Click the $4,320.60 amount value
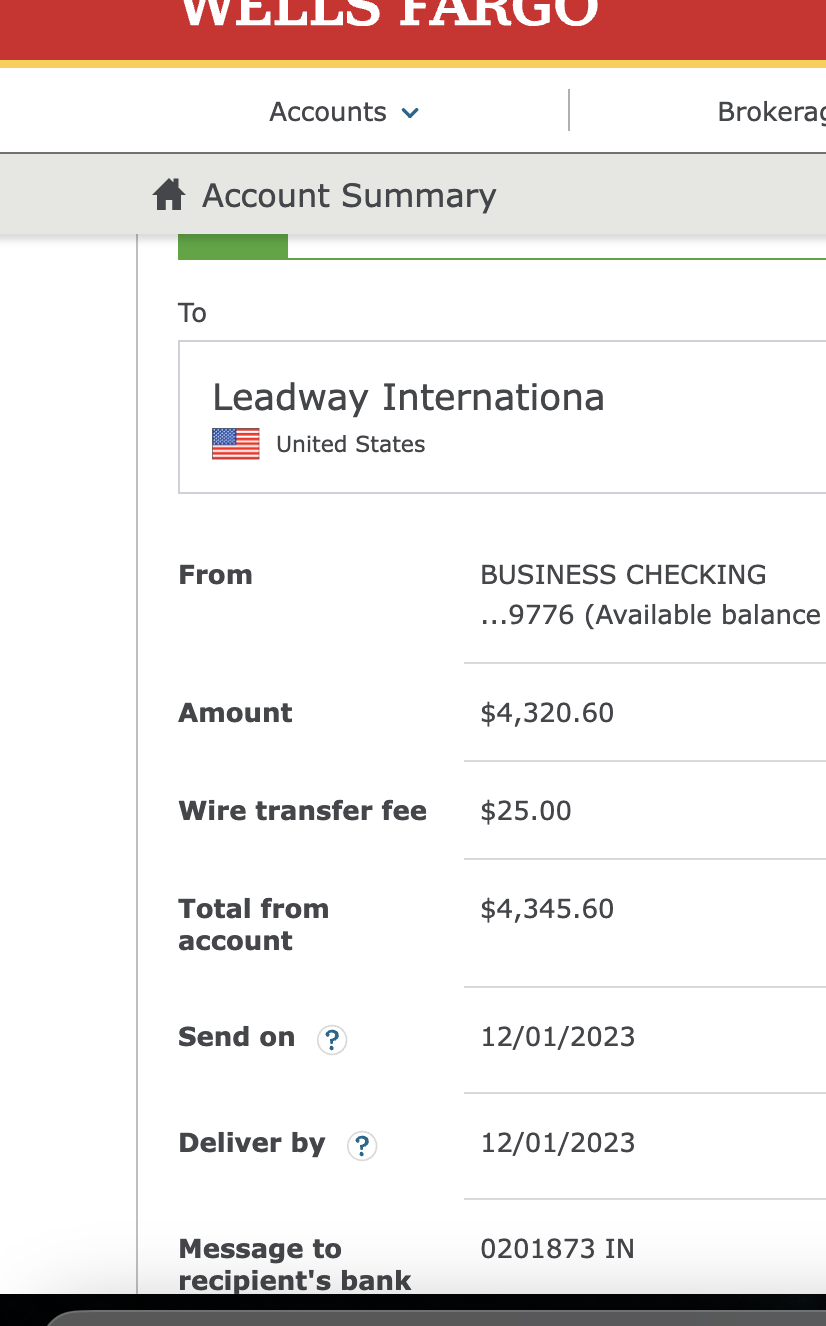The height and width of the screenshot is (1326, 826). coord(547,713)
